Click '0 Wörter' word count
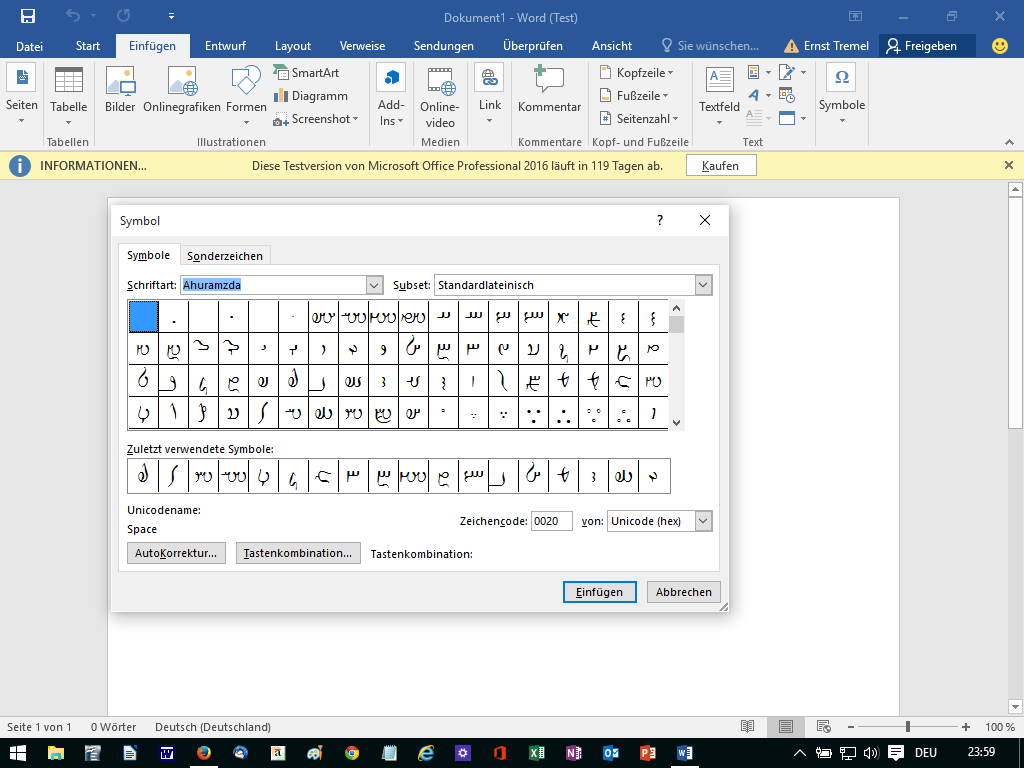This screenshot has width=1024, height=768. 114,727
